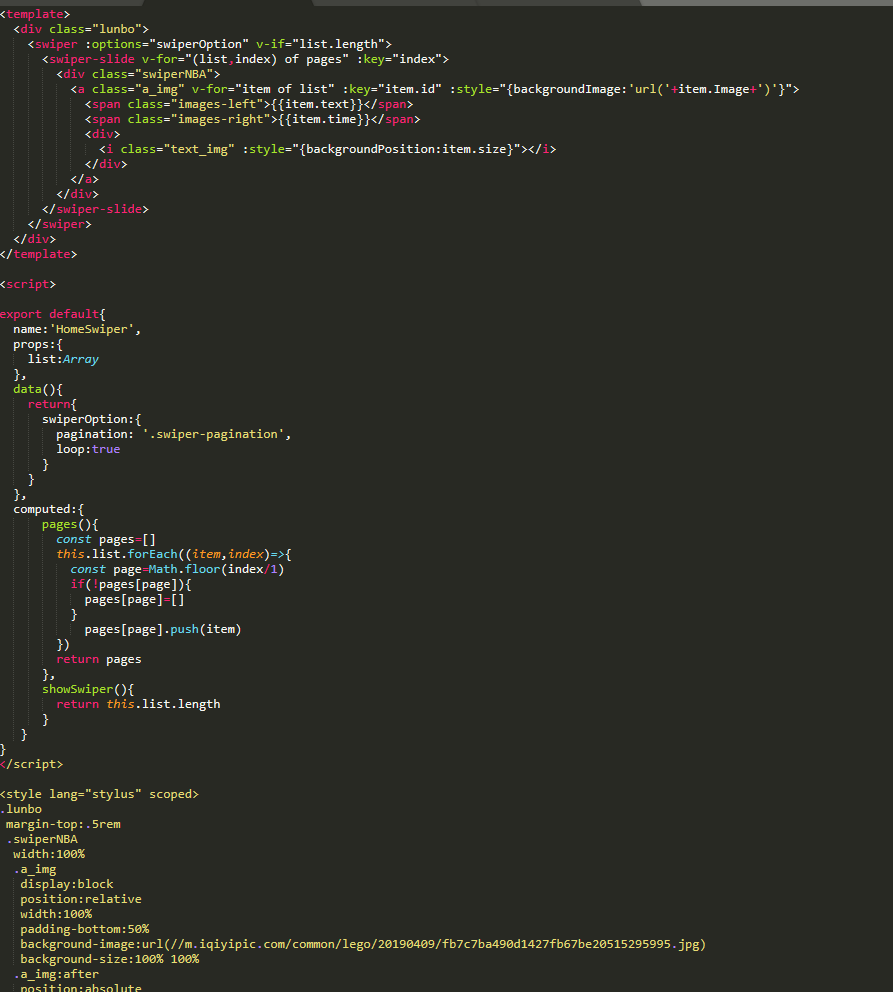Click the 'pages[page]=[]' assignment
Image resolution: width=893 pixels, height=992 pixels.
pyautogui.click(x=135, y=600)
